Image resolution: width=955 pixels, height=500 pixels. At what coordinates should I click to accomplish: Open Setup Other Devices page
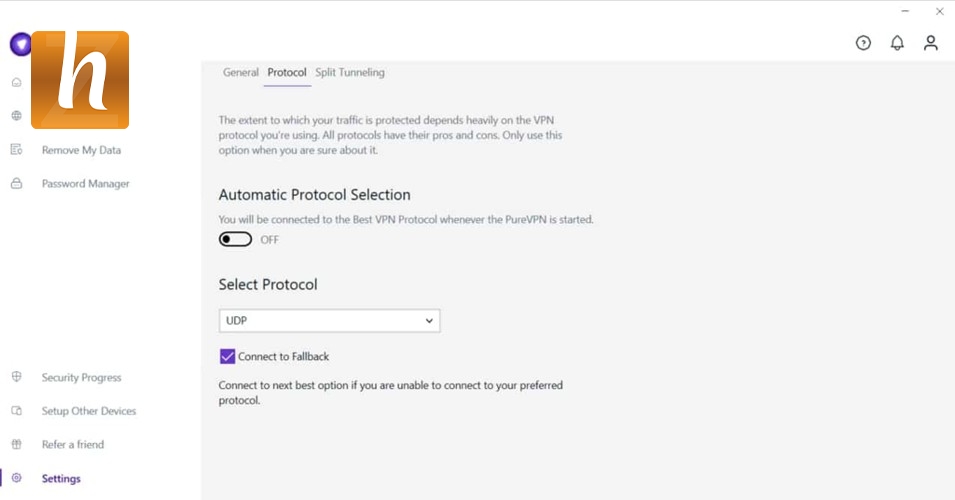coord(88,411)
